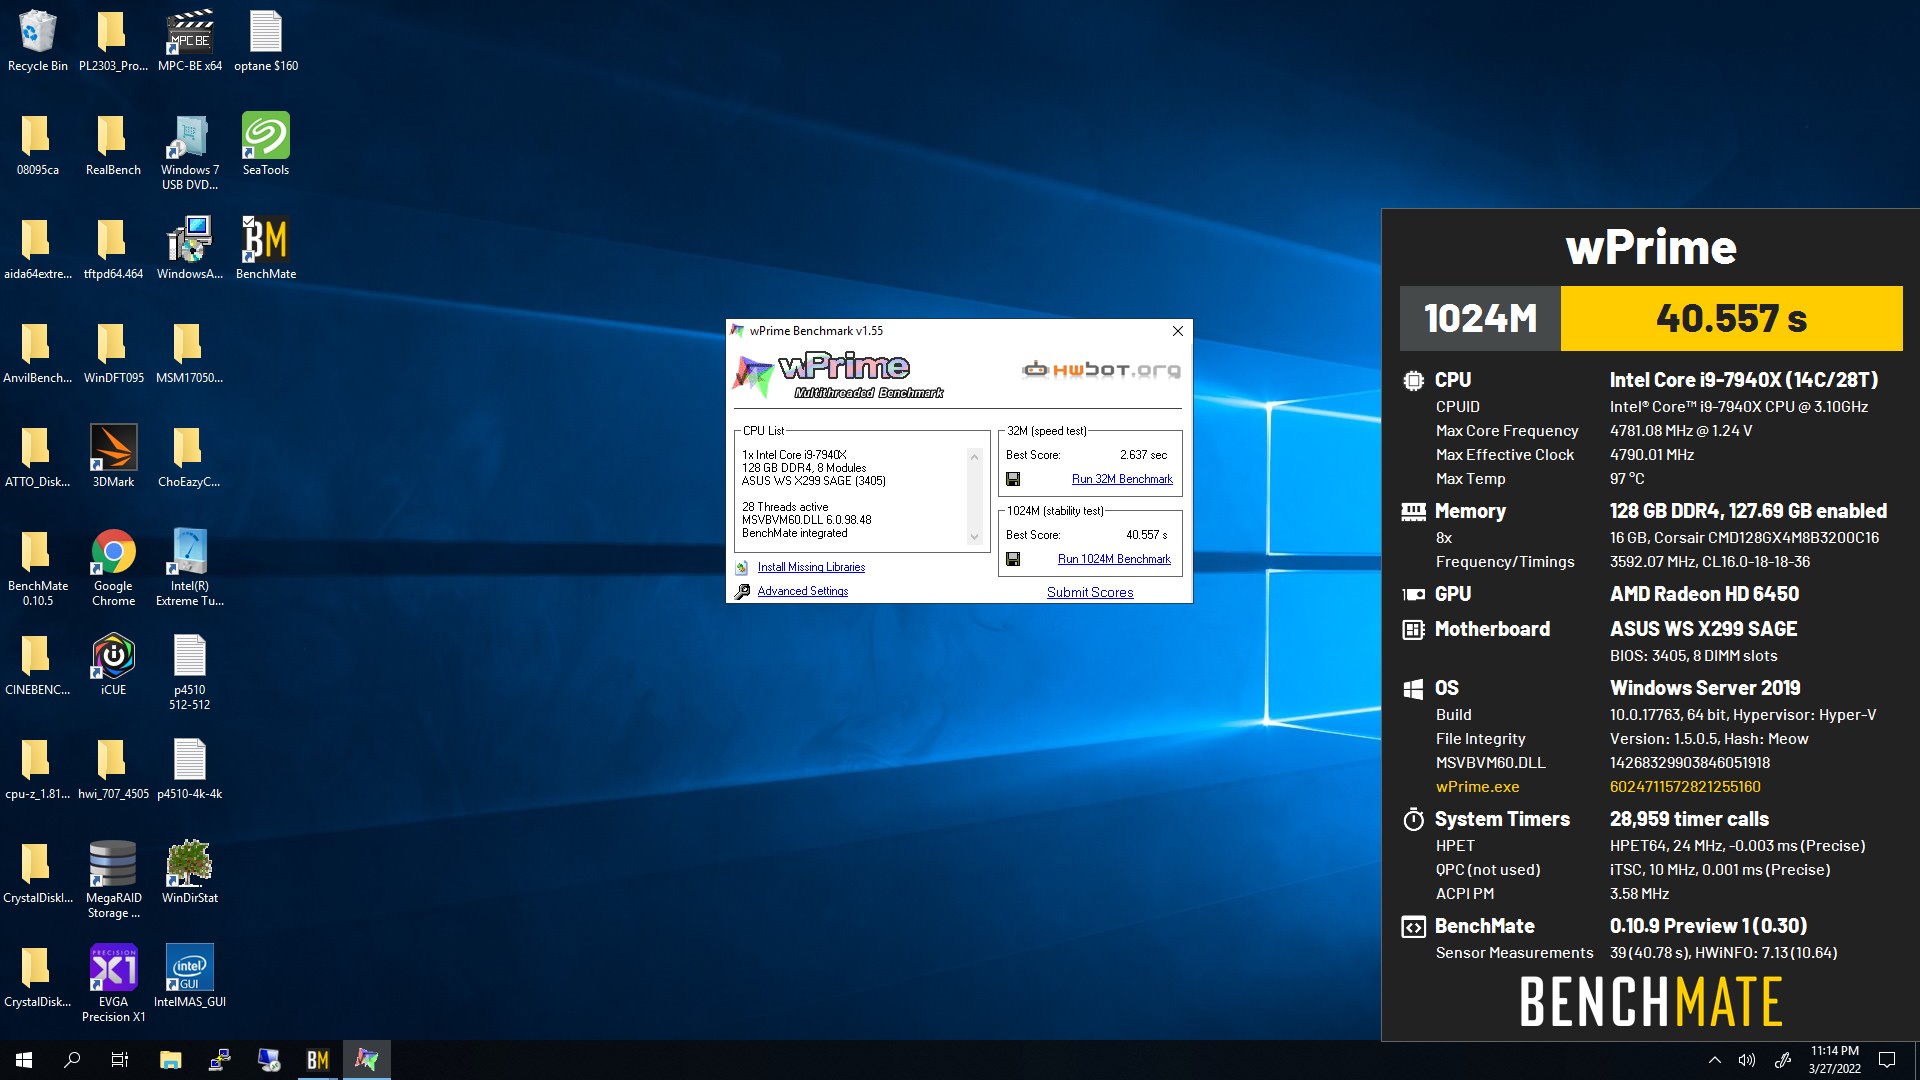
Task: Open iCUE desktop shortcut
Action: tap(114, 665)
